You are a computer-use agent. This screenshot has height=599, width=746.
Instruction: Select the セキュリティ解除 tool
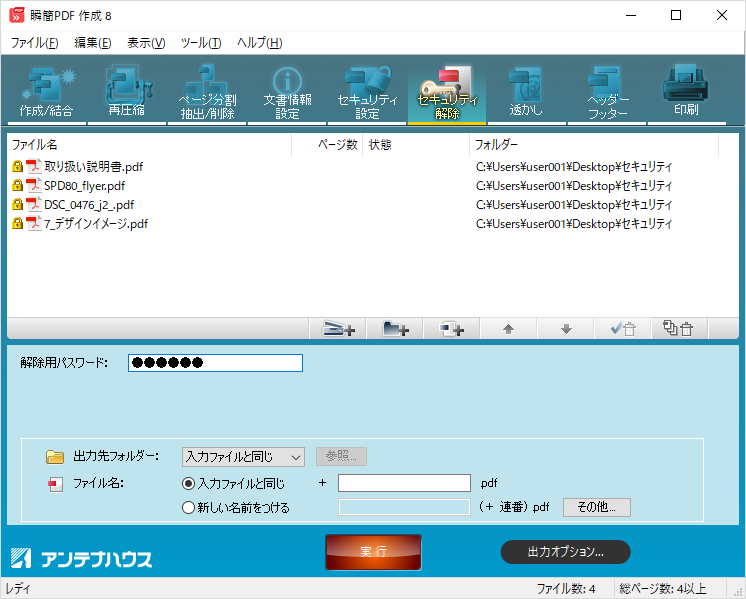[447, 91]
